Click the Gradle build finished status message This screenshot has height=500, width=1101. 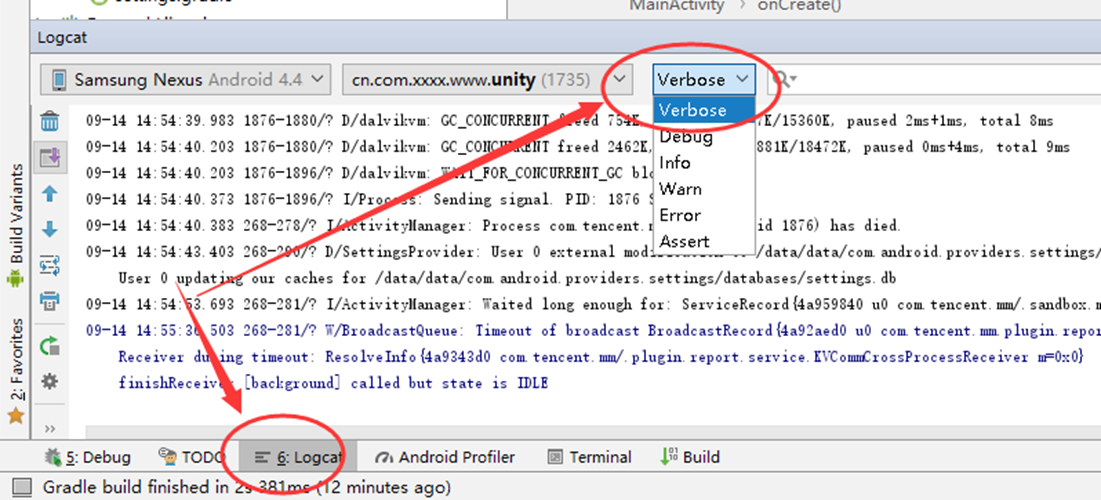247,487
